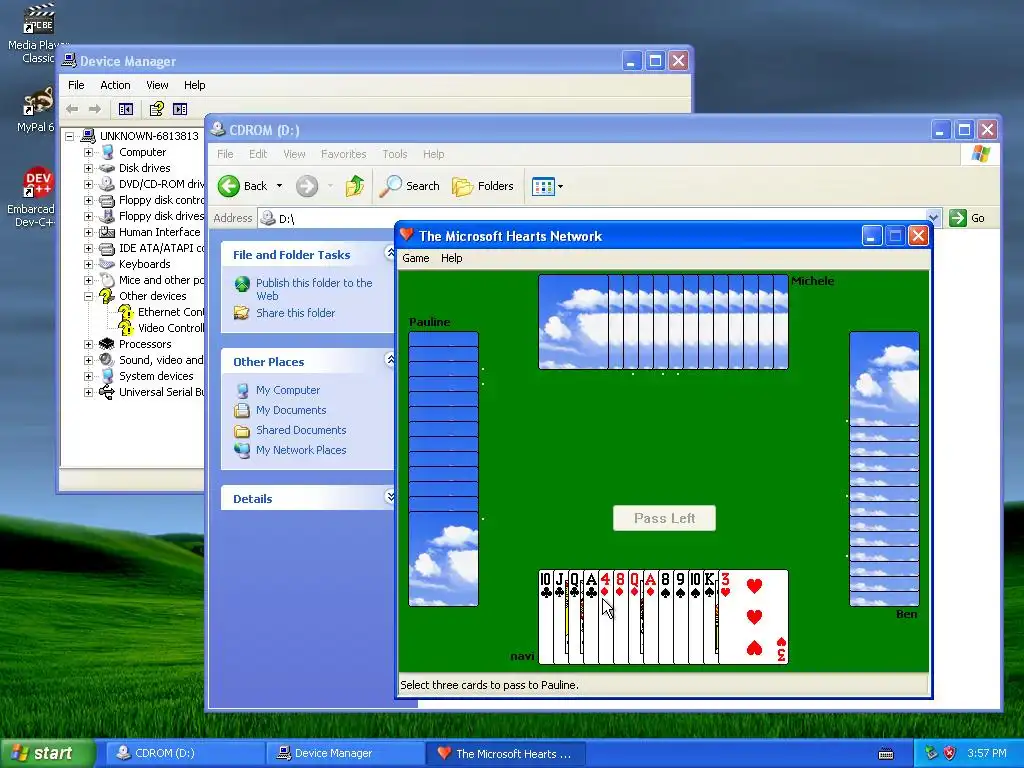Switch to CDROM (D:) taskbar button
The image size is (1024, 768).
click(x=184, y=753)
